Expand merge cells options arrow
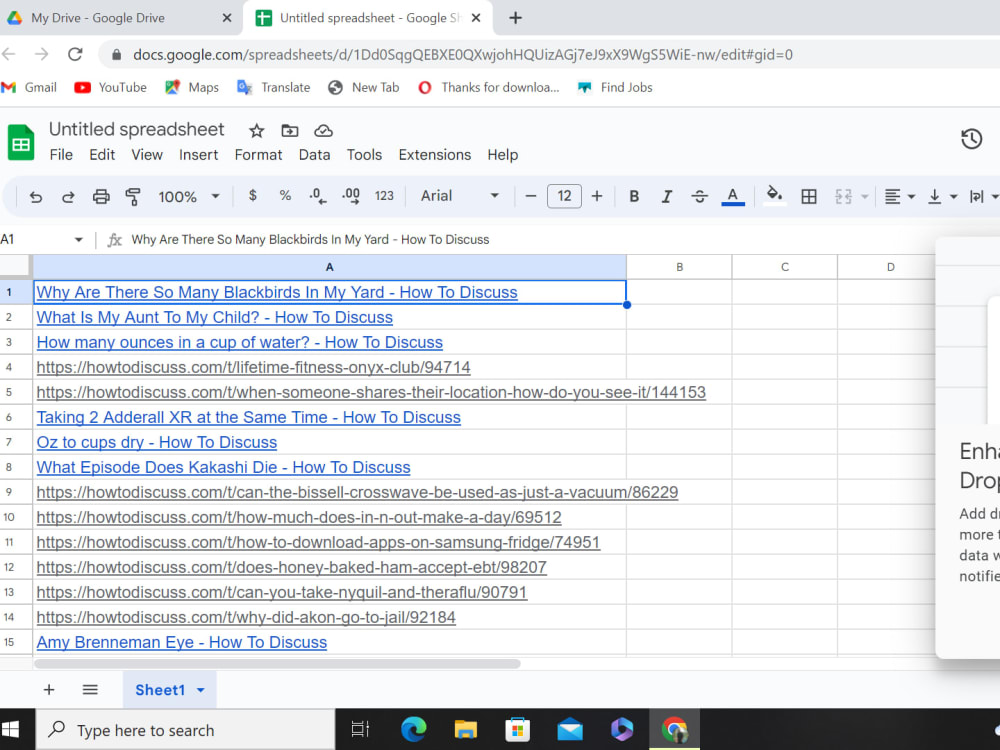The width and height of the screenshot is (1000, 750). (x=865, y=196)
